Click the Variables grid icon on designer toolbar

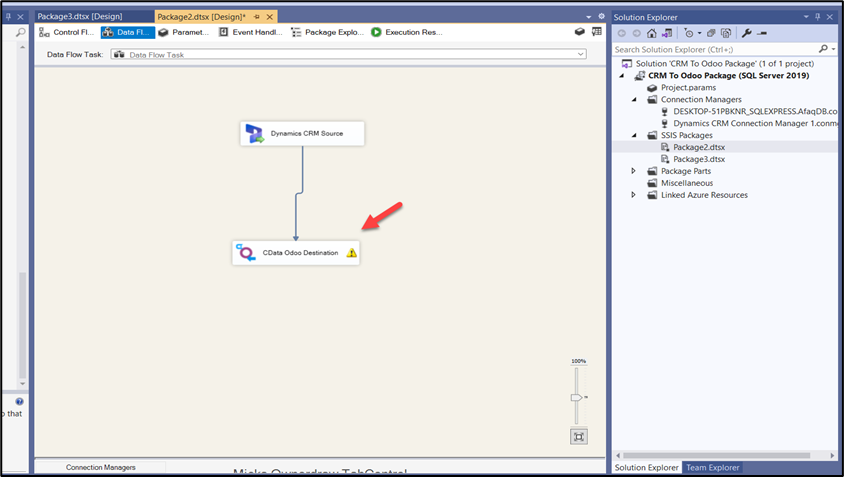pyautogui.click(x=596, y=32)
